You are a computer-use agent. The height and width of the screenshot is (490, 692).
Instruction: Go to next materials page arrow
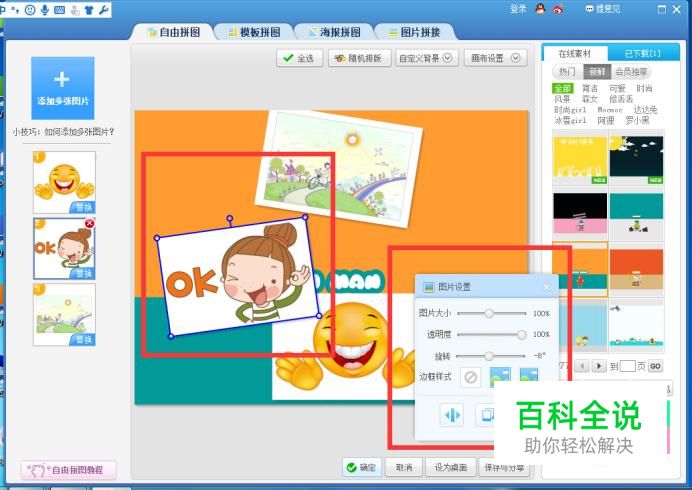[598, 366]
